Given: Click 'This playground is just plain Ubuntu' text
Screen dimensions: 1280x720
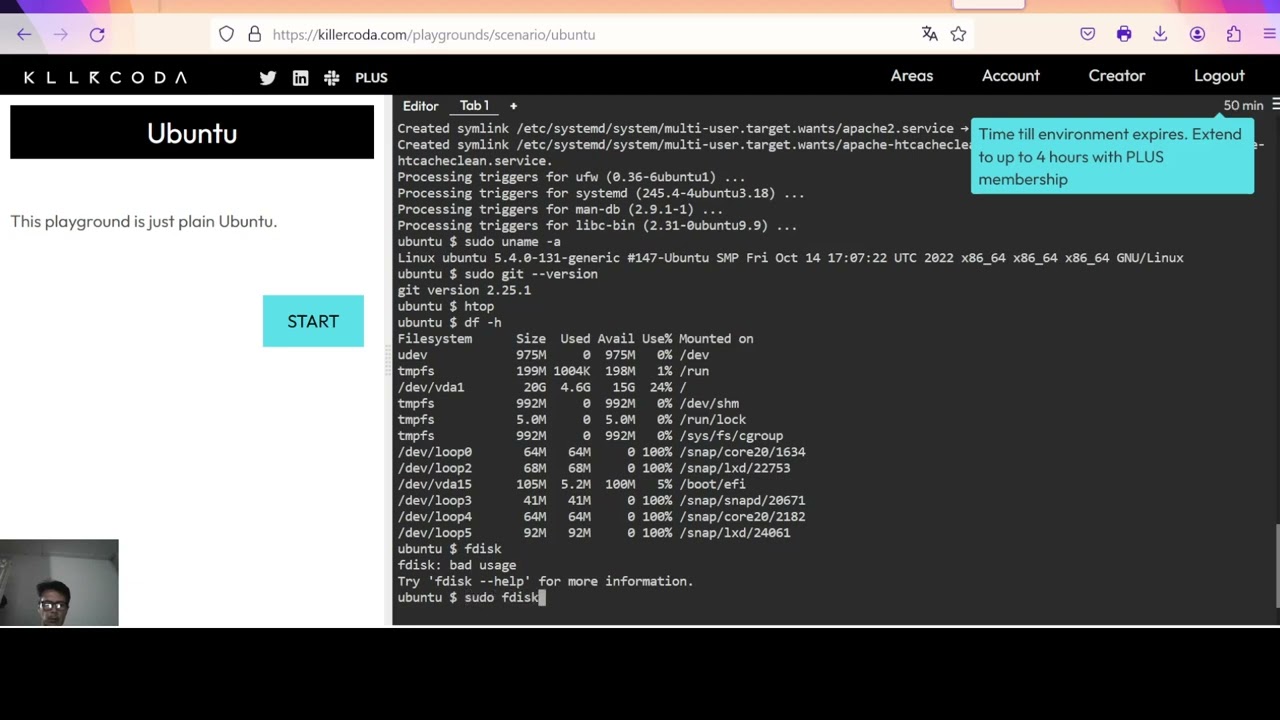Looking at the screenshot, I should point(144,221).
